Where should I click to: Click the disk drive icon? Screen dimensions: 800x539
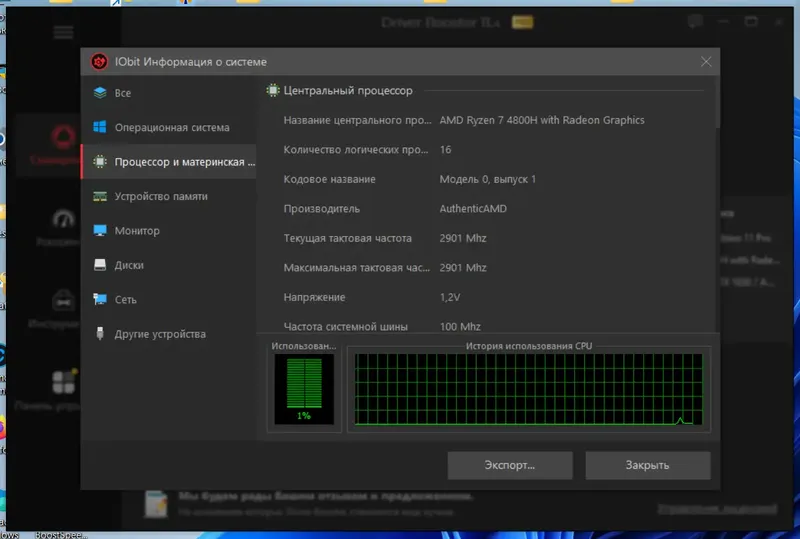[x=100, y=264]
